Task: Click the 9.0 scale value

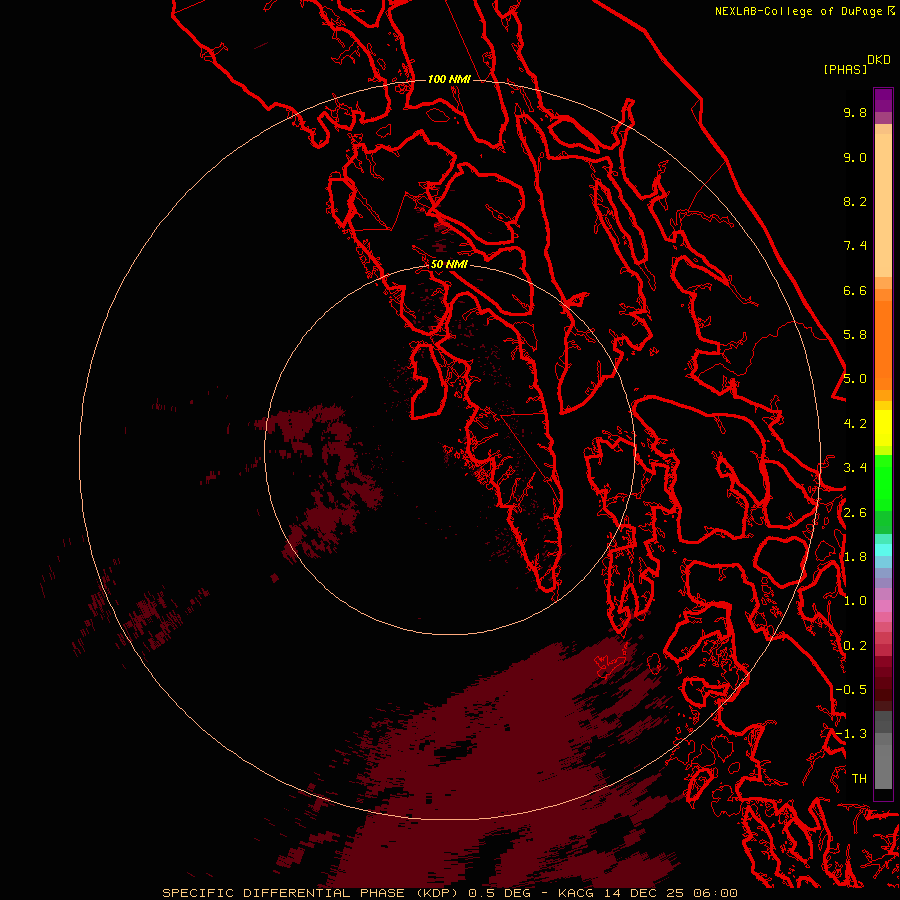Action: point(855,157)
